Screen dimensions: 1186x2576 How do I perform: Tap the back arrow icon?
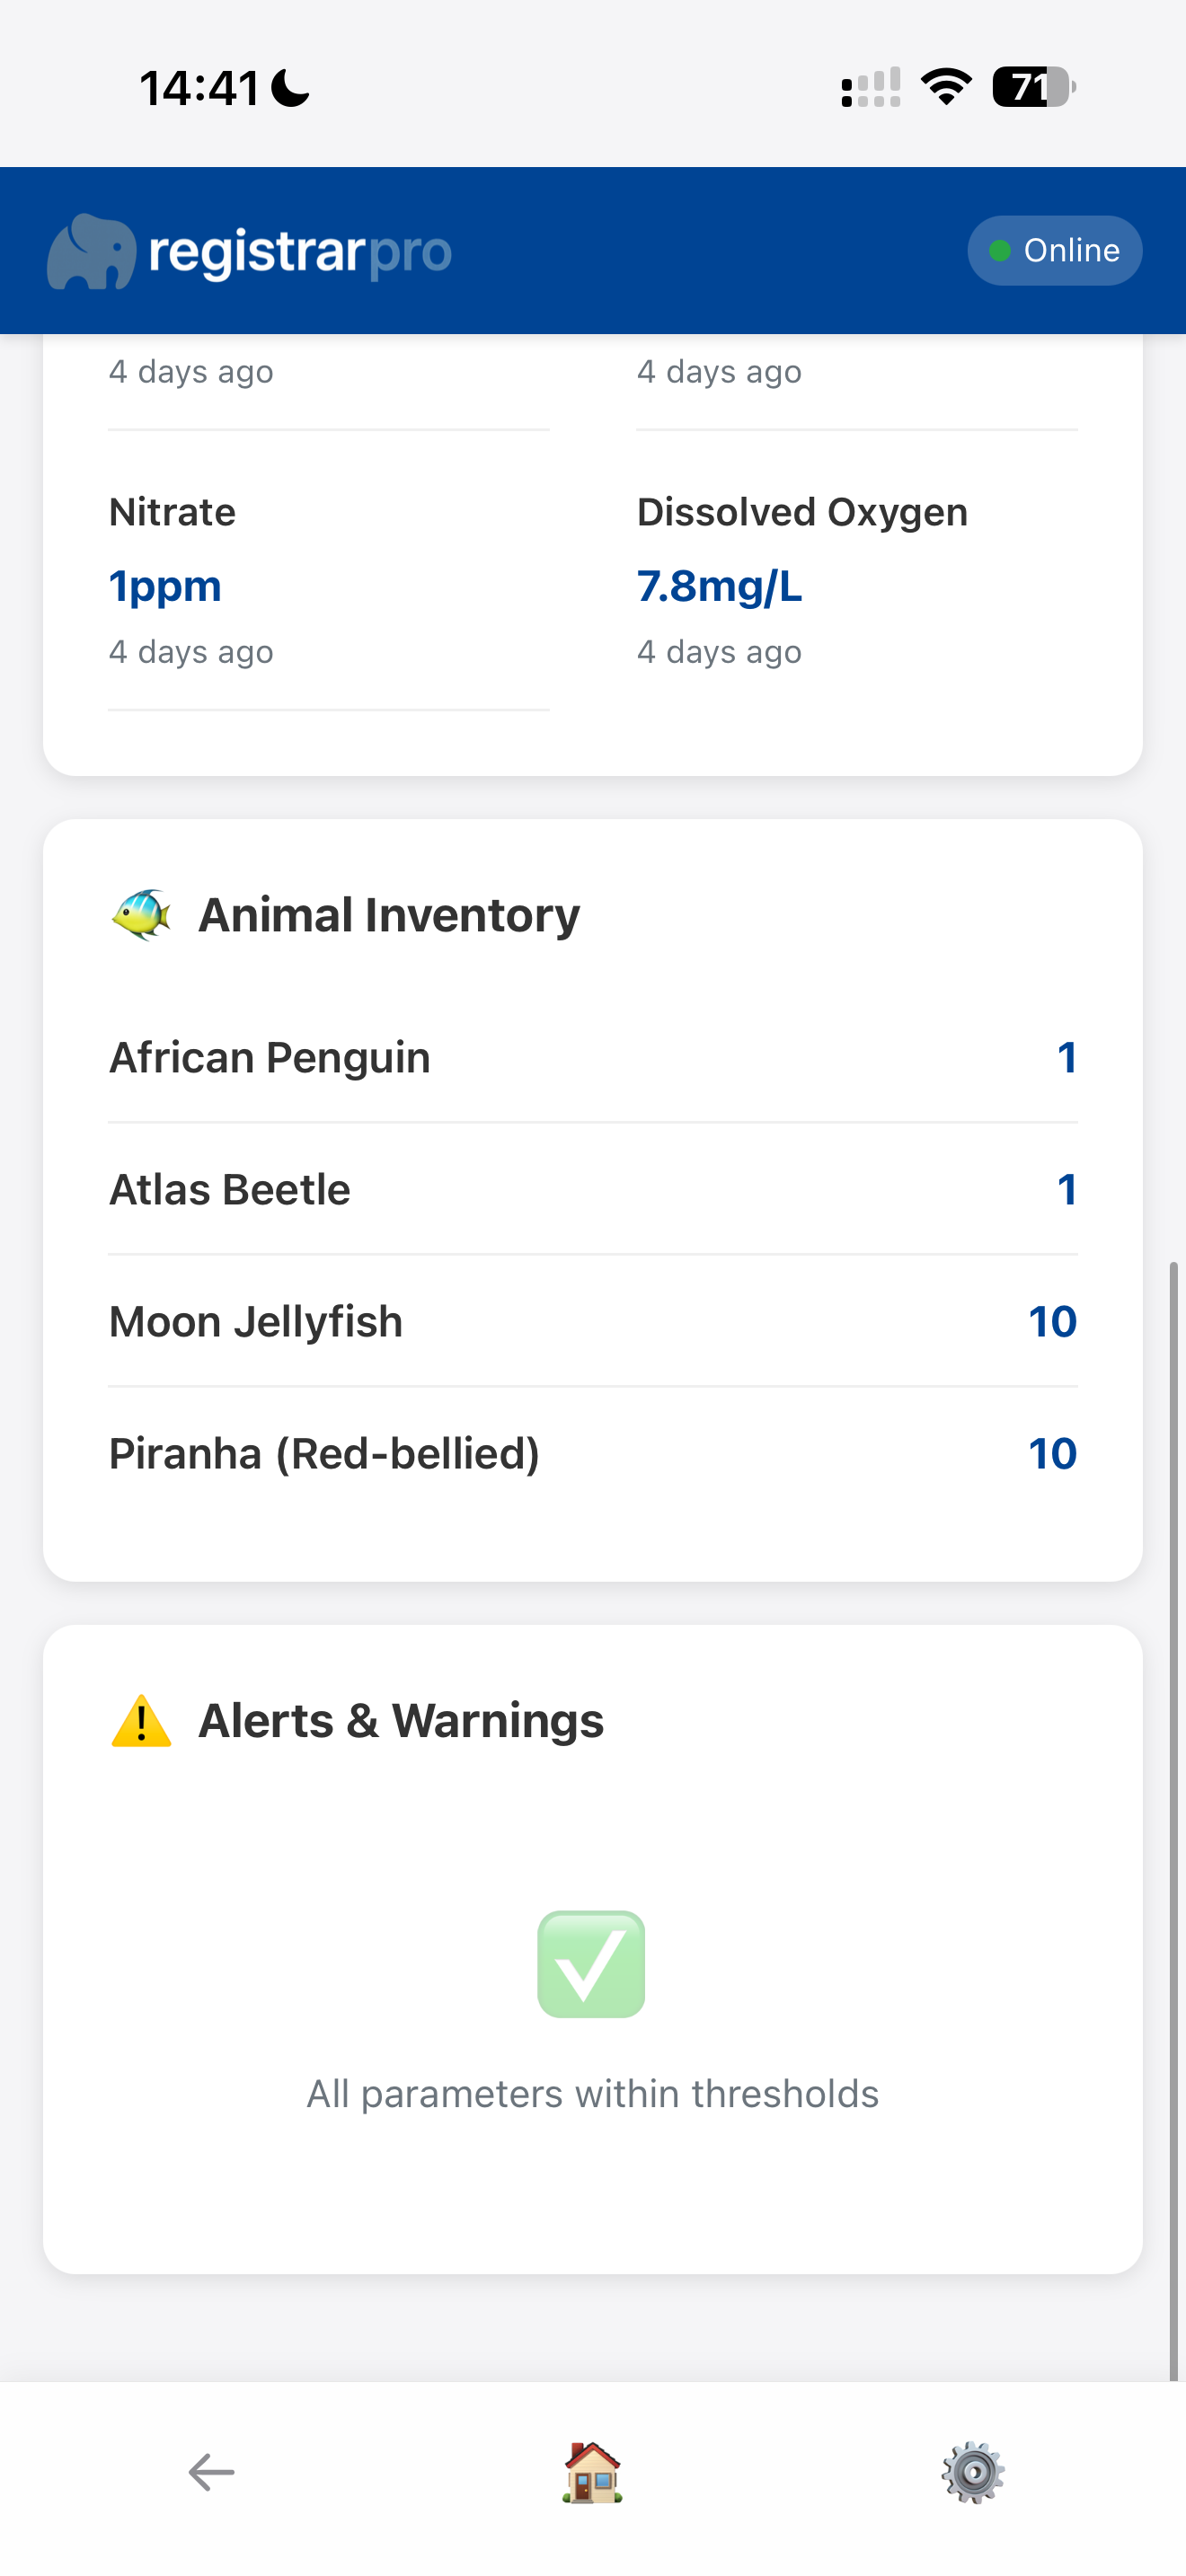211,2472
